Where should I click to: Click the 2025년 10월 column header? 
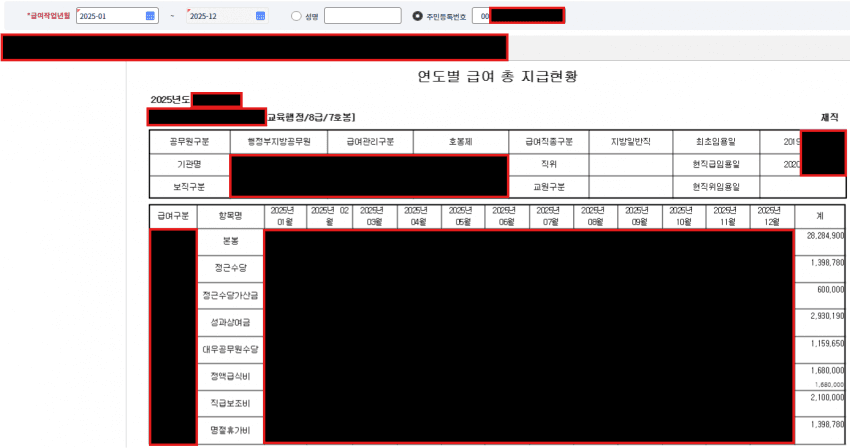point(684,216)
